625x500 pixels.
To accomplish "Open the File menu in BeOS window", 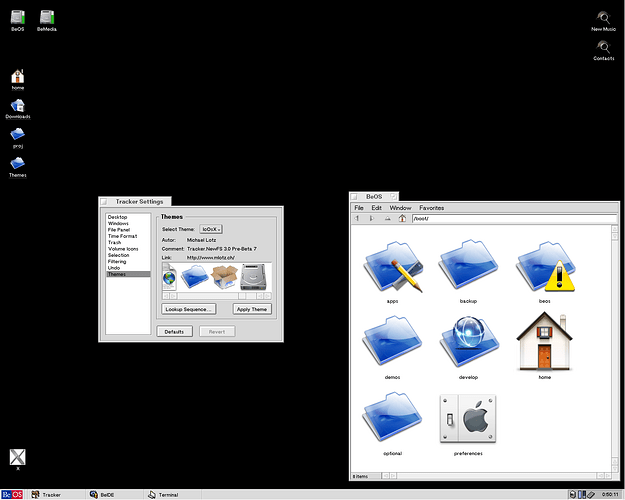I will [359, 208].
